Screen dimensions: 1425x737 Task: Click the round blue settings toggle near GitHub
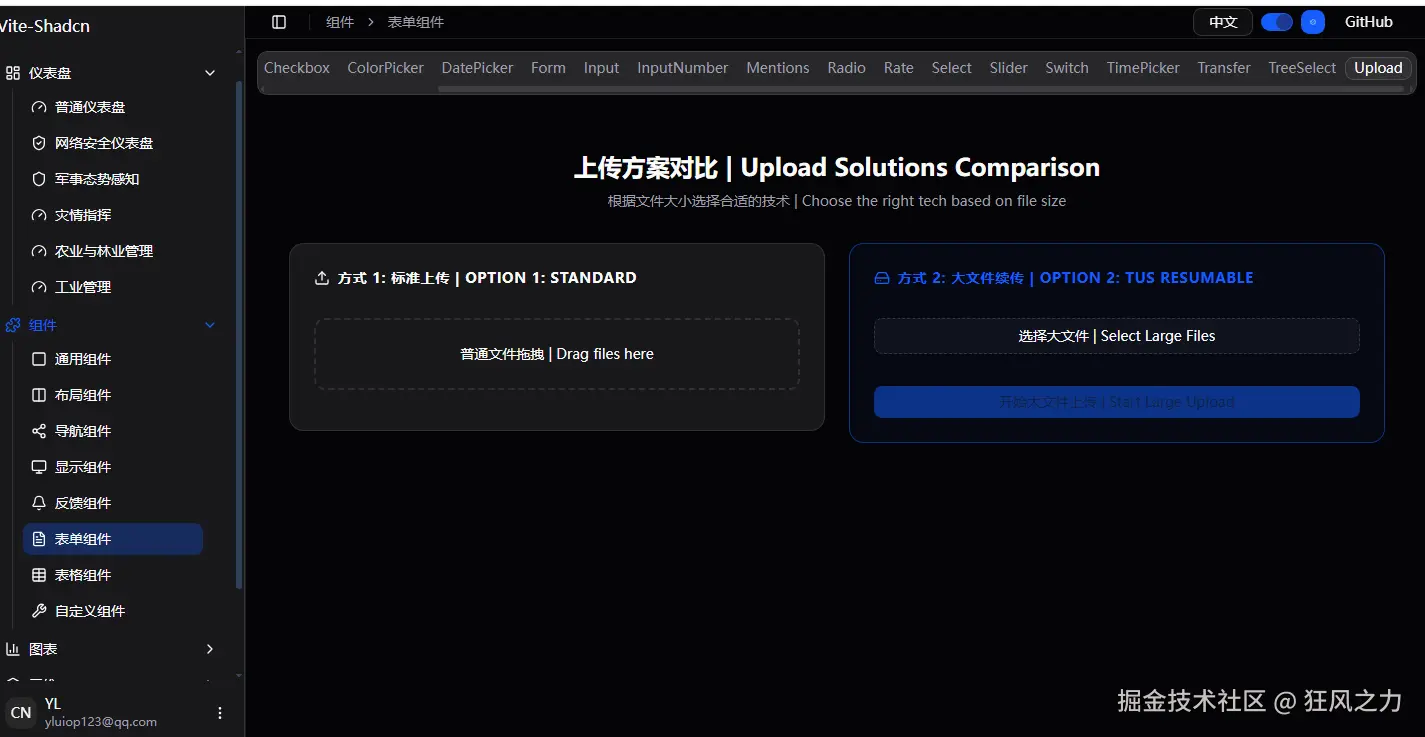1312,21
